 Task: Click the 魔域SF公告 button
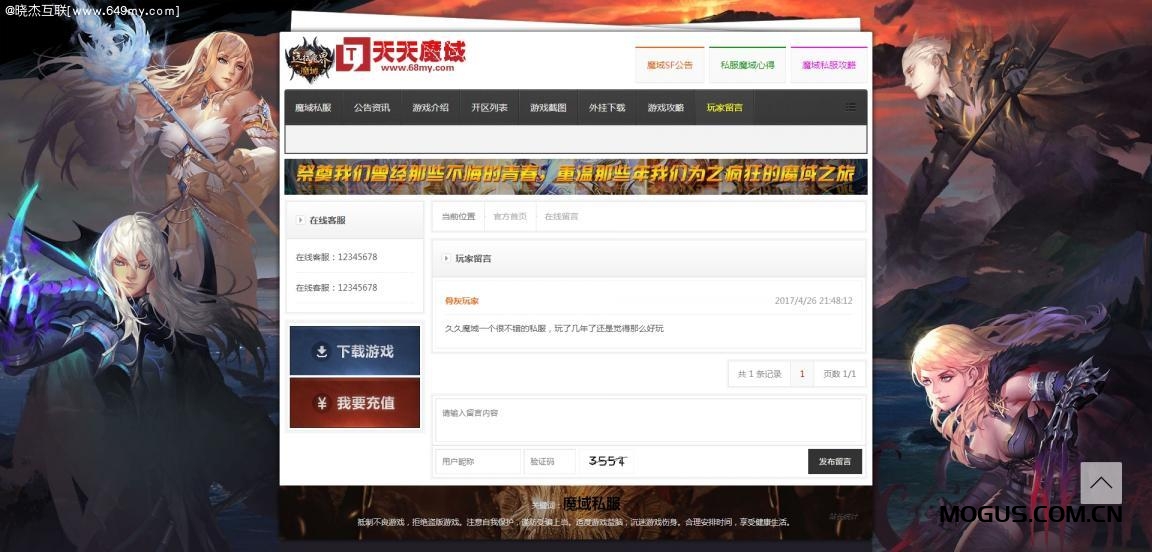coord(669,65)
